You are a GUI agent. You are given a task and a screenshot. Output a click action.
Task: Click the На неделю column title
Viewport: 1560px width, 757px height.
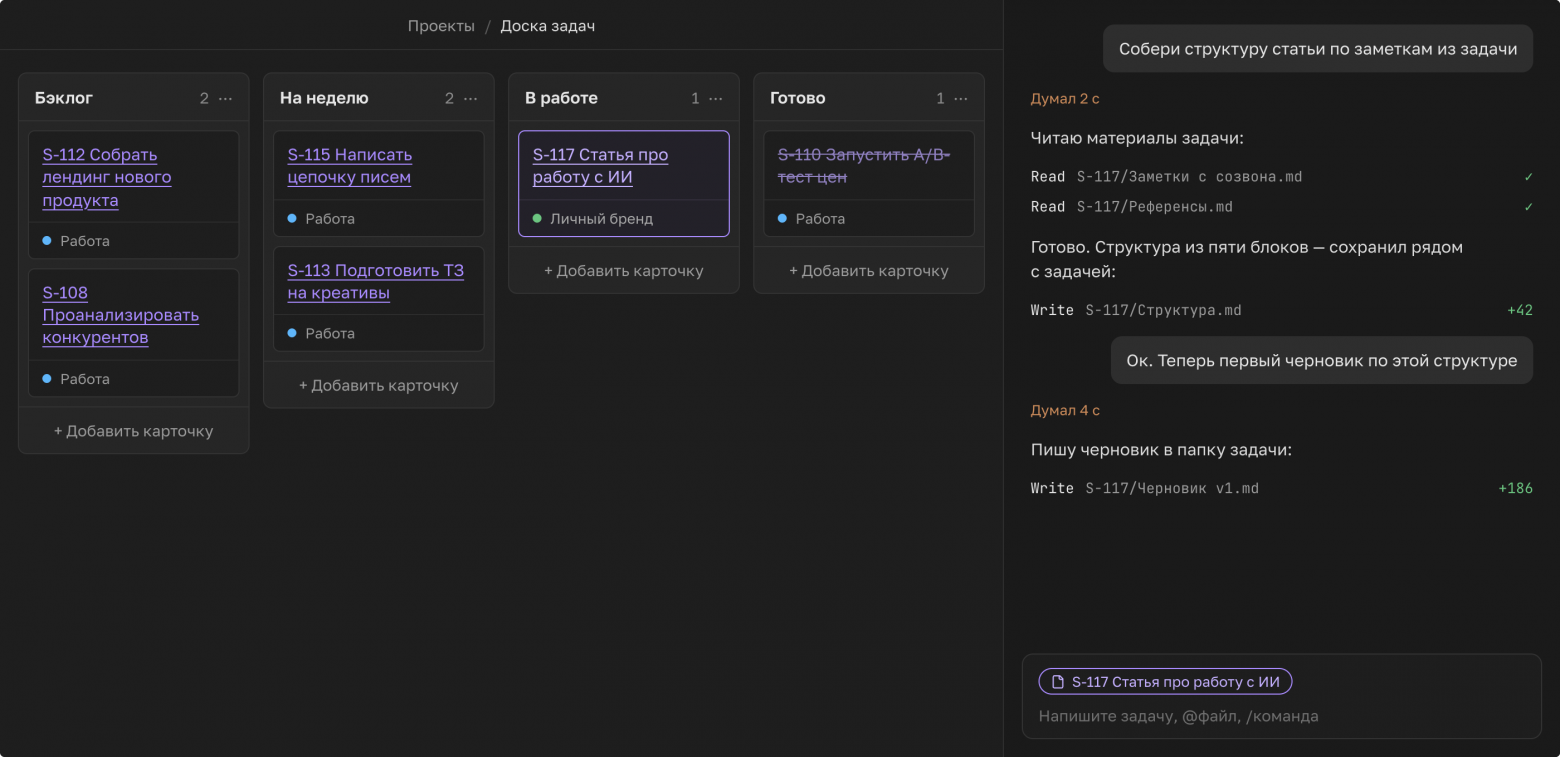pyautogui.click(x=324, y=98)
